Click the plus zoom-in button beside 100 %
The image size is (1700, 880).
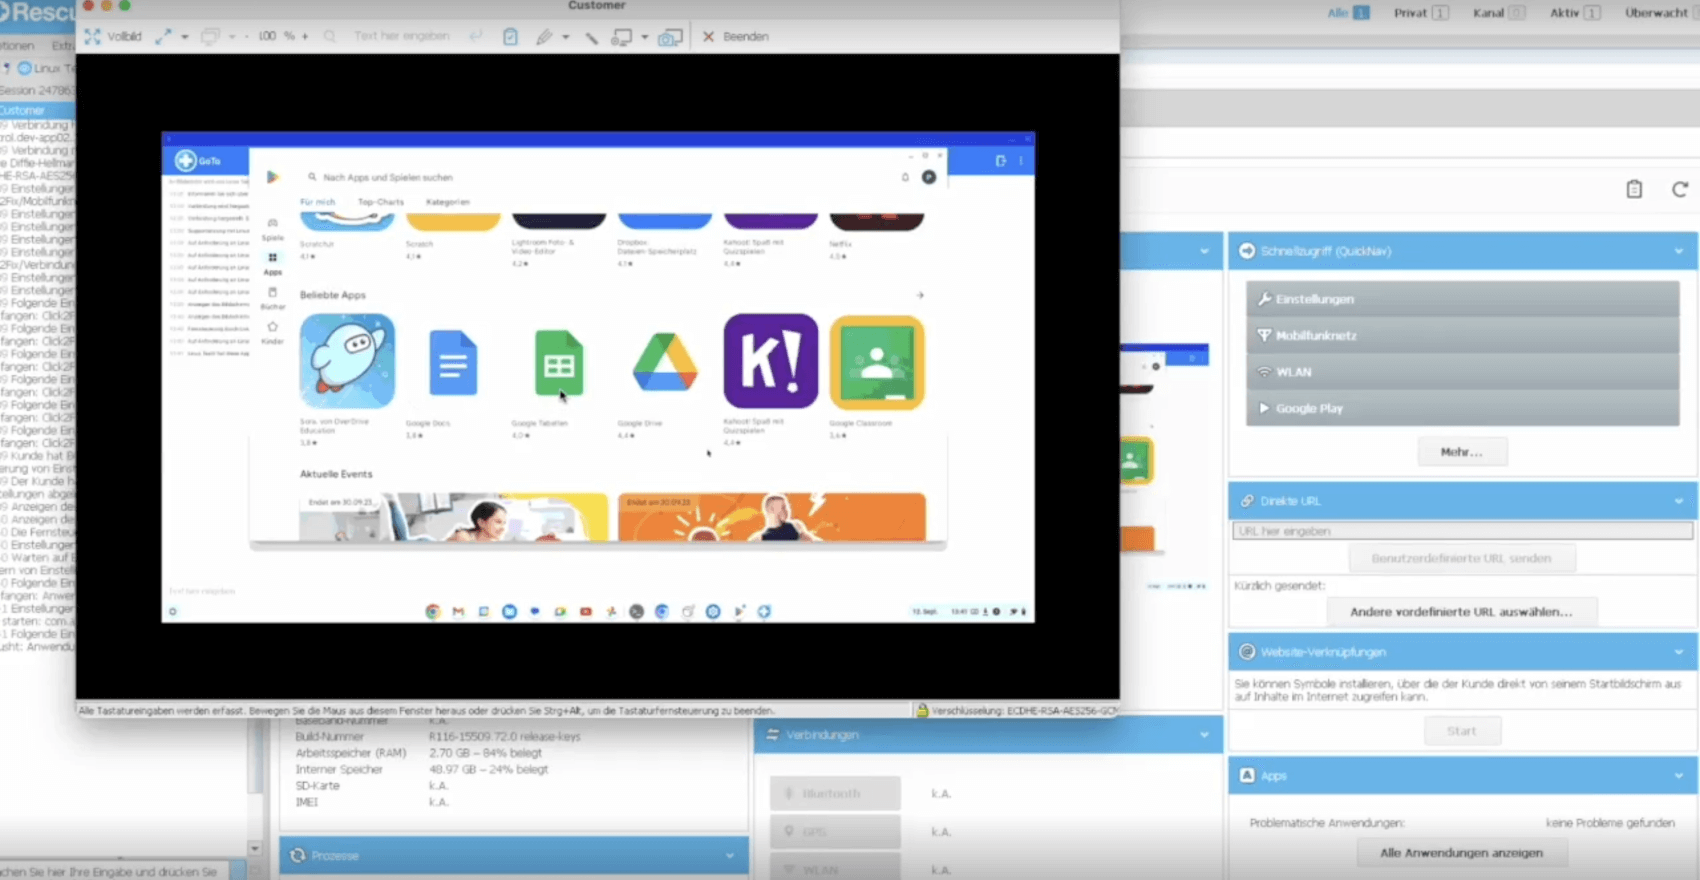(305, 36)
